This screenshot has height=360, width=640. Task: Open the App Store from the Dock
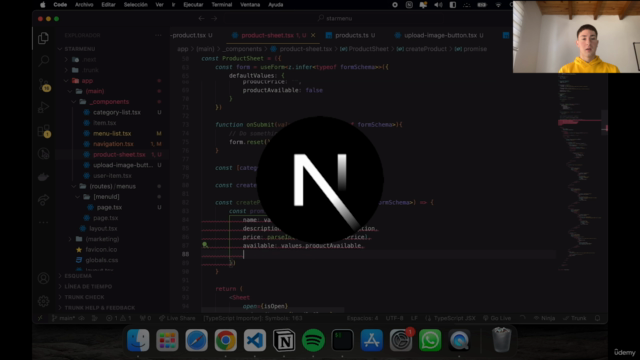(371, 340)
